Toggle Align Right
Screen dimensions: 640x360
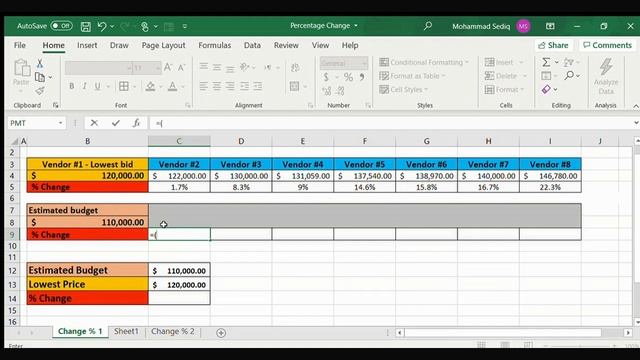pyautogui.click(x=230, y=86)
